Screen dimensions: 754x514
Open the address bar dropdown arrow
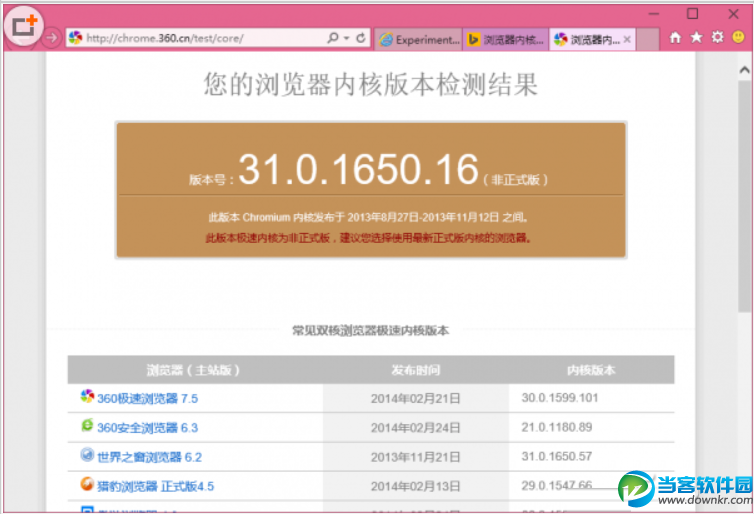(x=346, y=38)
